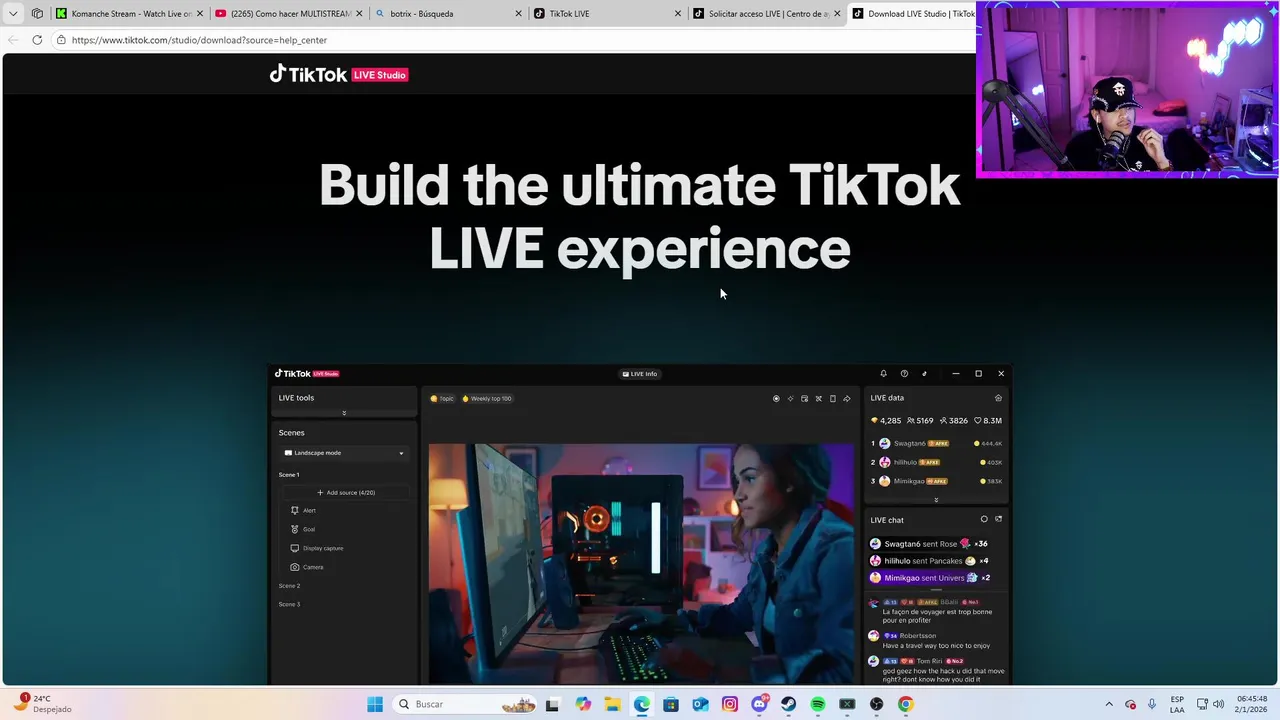
Task: Select the Alert source in Scene 1
Action: (x=303, y=510)
